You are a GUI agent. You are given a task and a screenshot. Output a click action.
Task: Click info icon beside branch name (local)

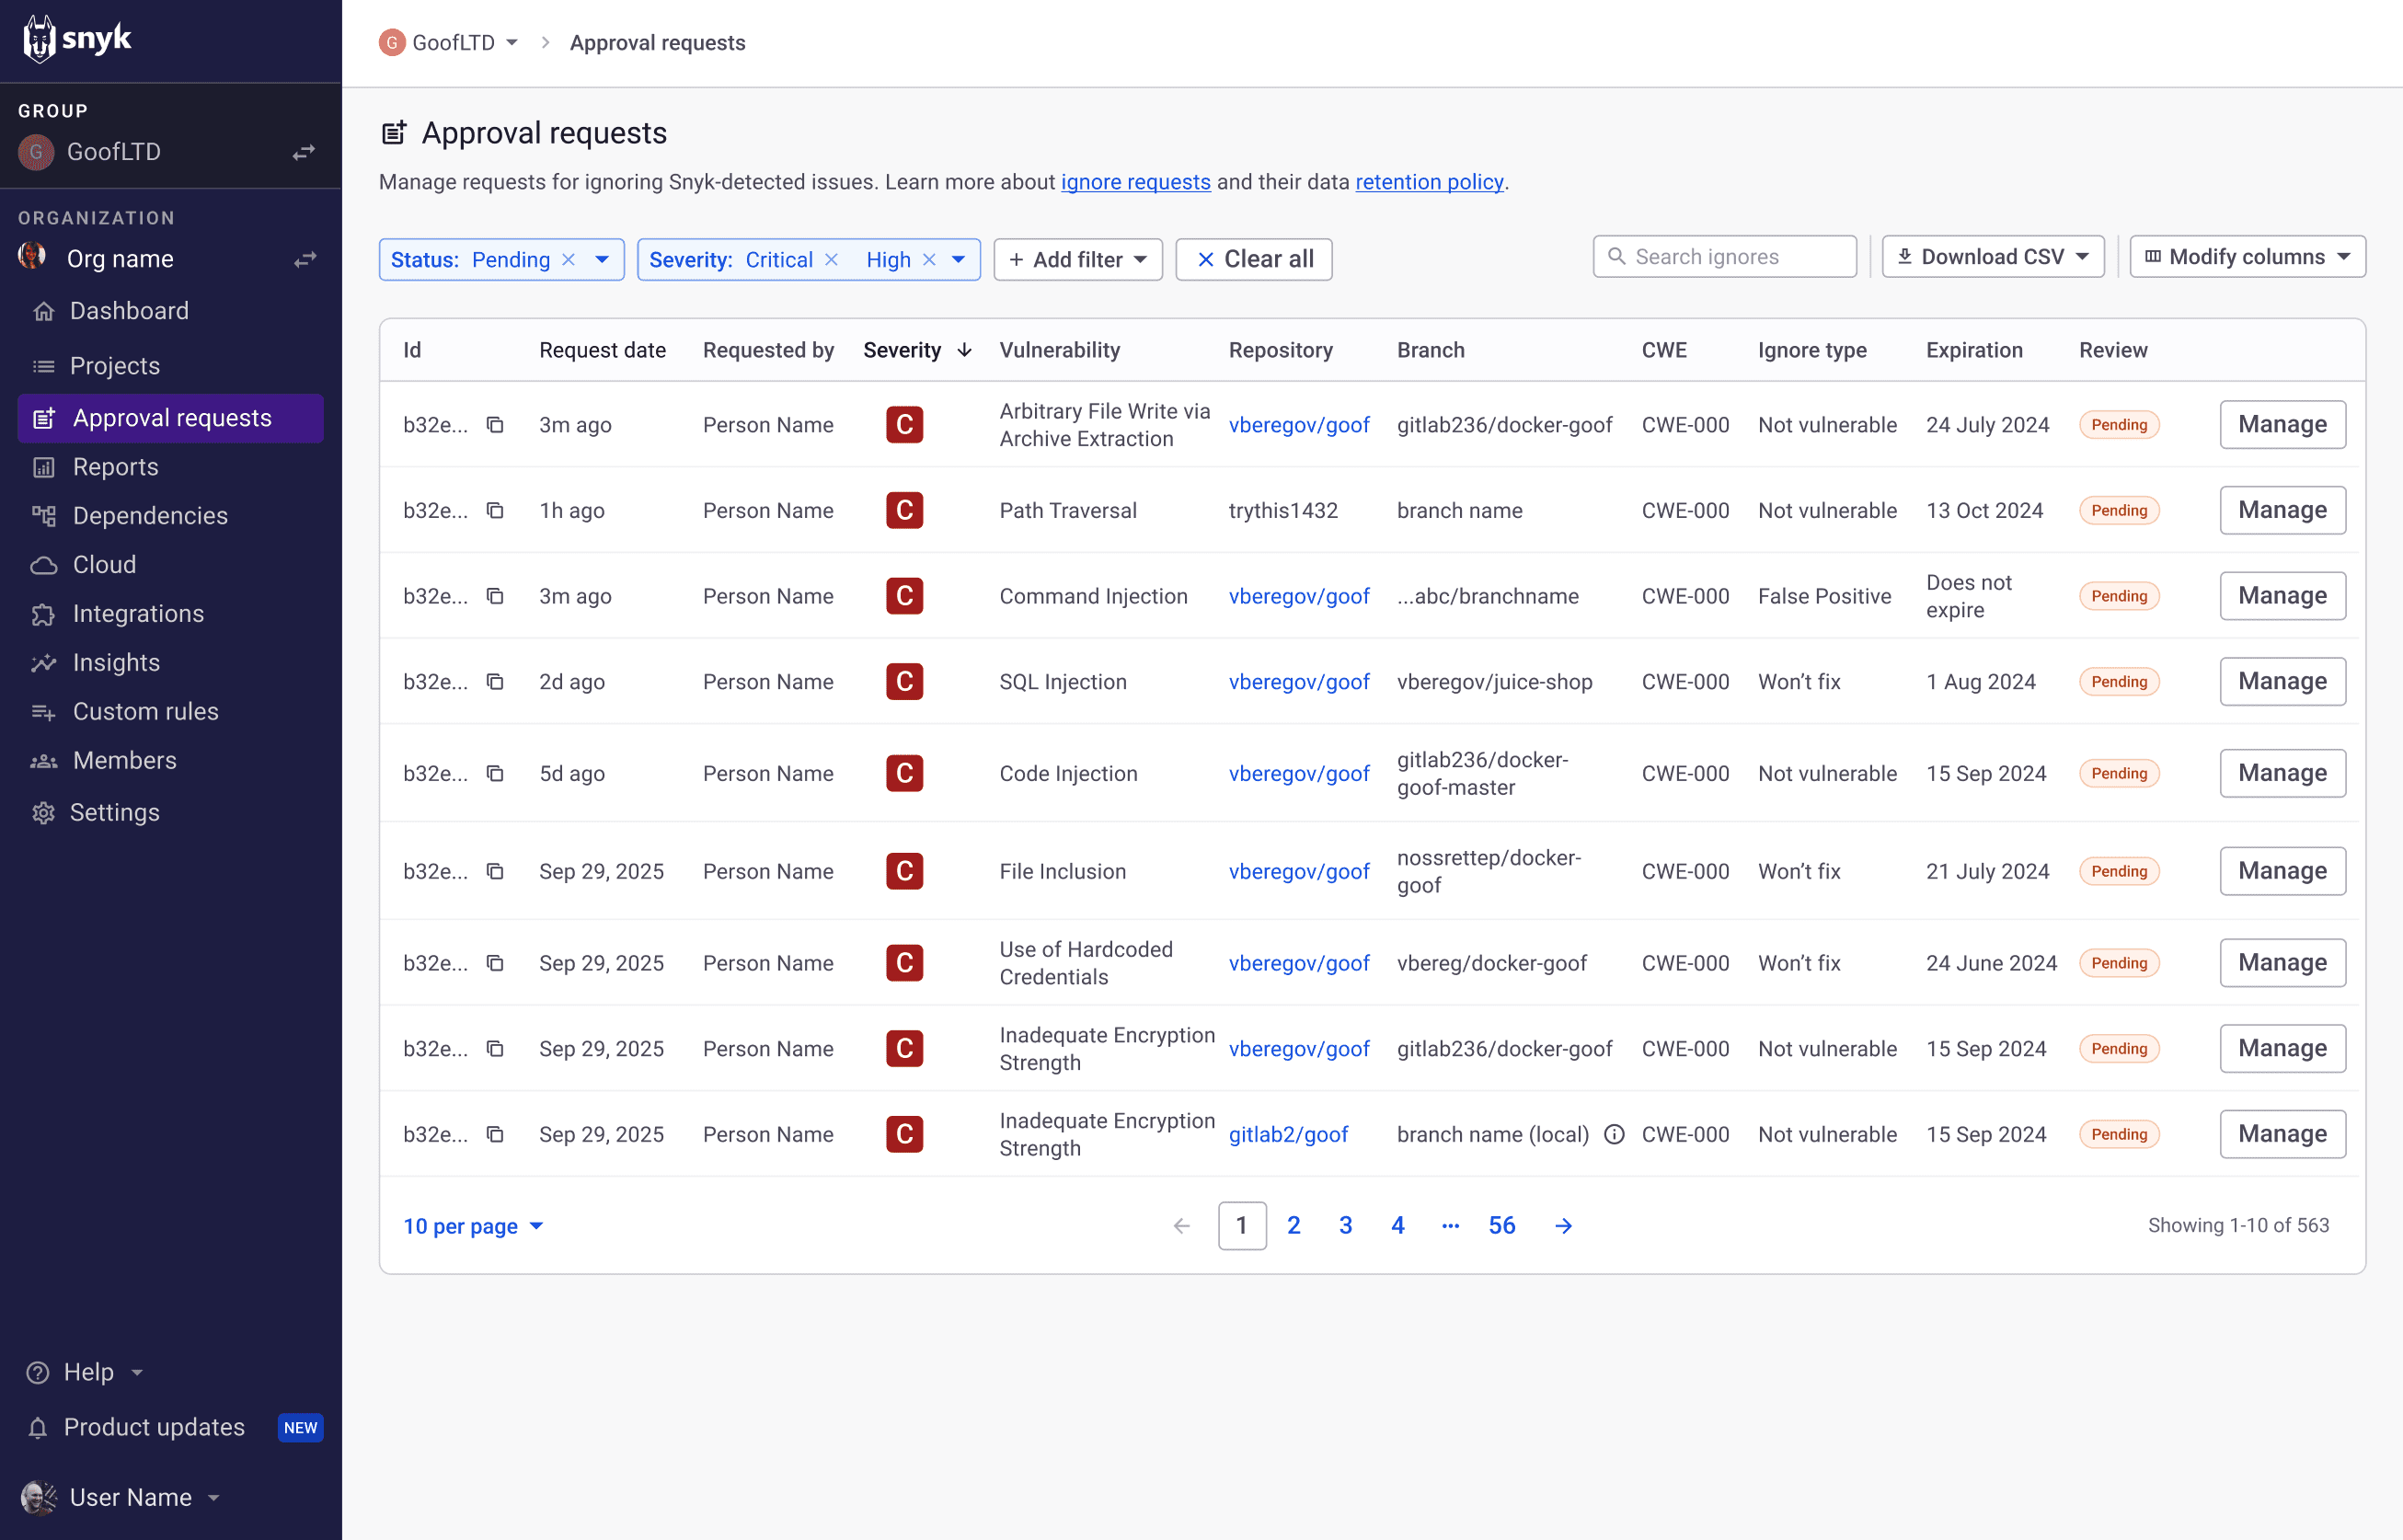1614,1134
